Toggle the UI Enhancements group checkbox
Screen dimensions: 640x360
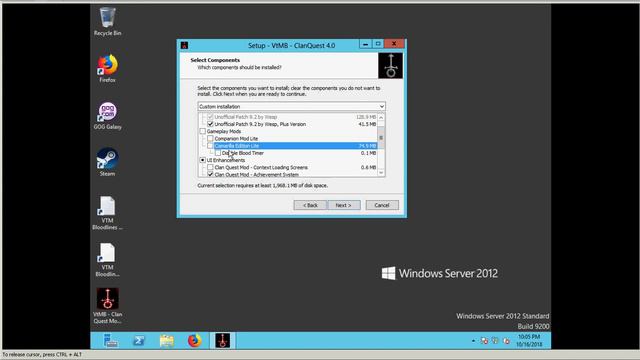(x=203, y=160)
